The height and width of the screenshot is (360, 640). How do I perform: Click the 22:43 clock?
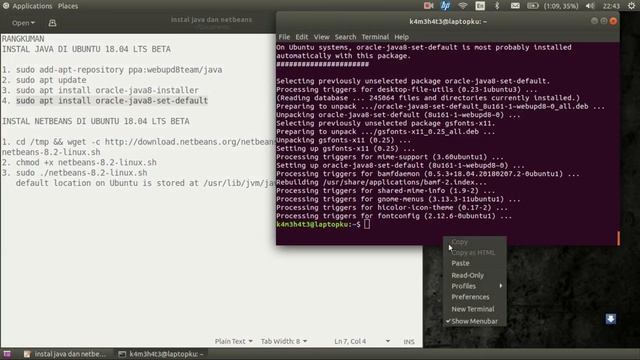point(611,6)
